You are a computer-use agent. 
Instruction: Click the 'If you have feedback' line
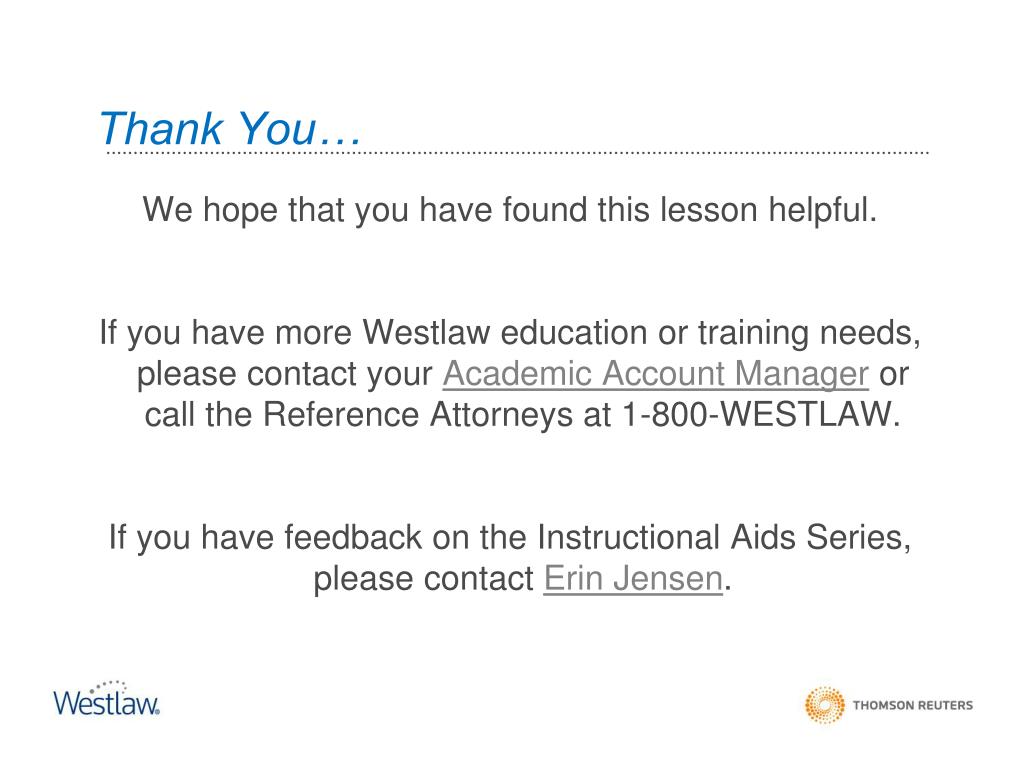tap(509, 537)
